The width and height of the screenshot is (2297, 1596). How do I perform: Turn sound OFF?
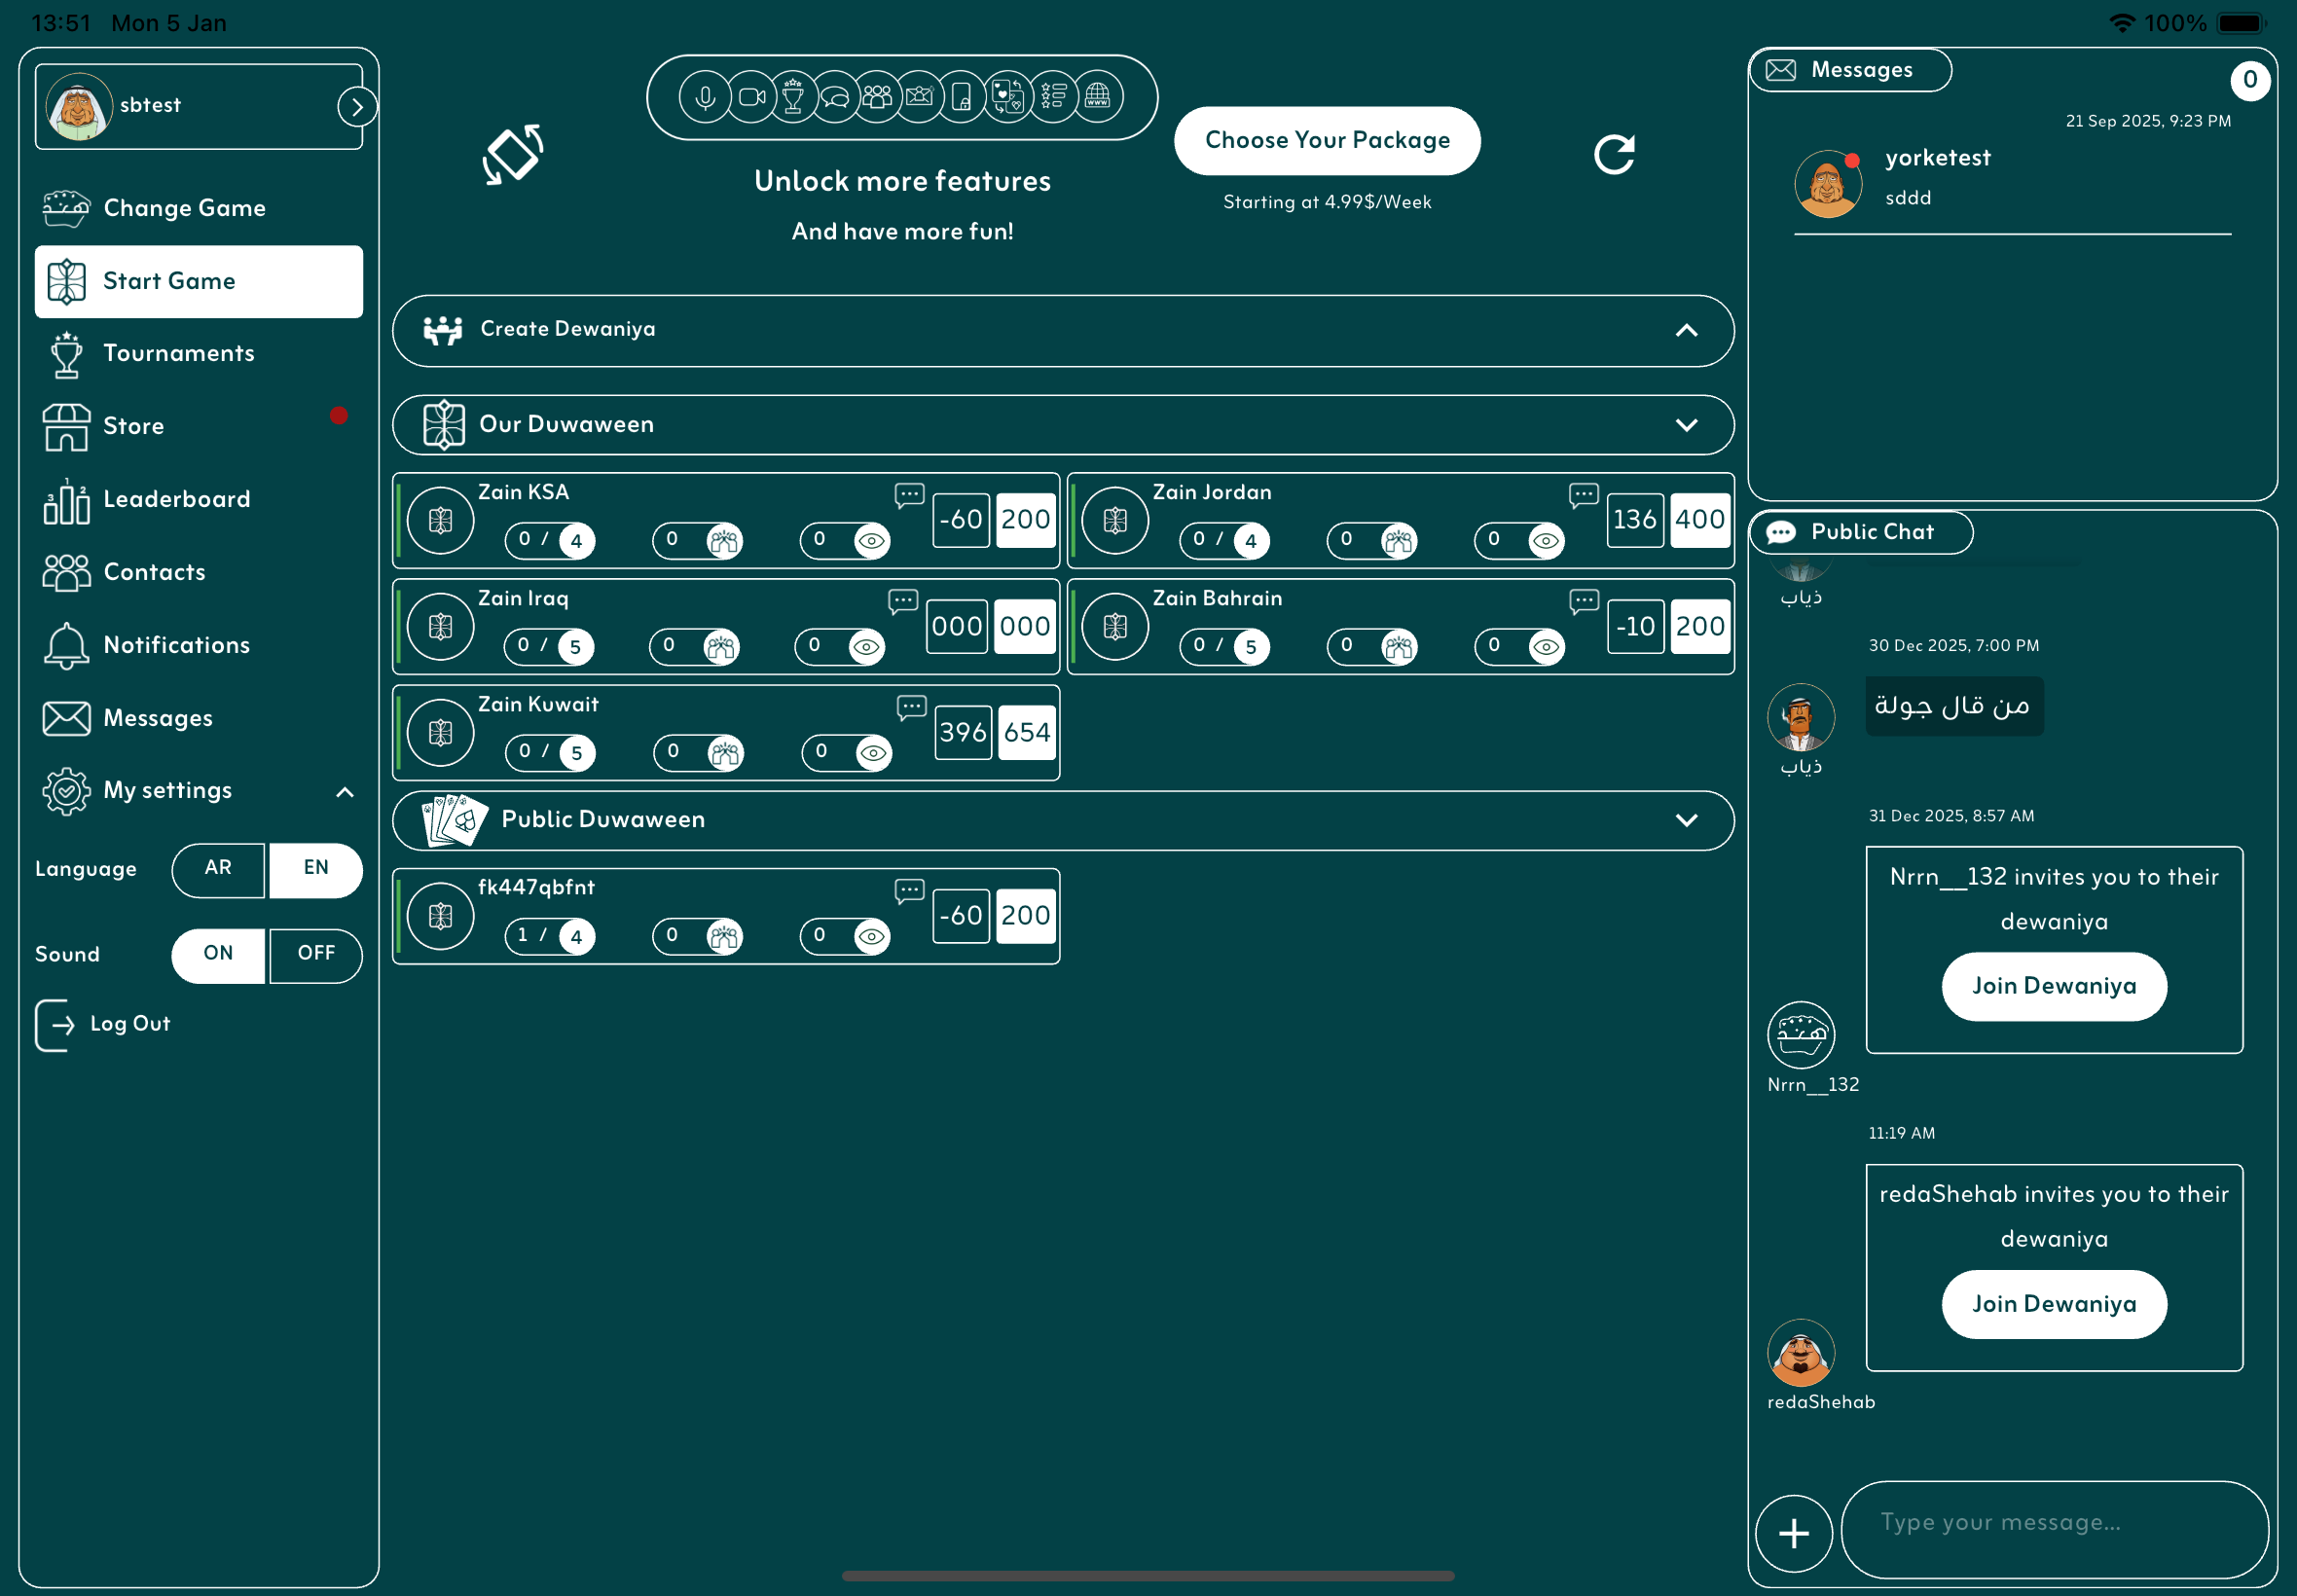click(316, 954)
